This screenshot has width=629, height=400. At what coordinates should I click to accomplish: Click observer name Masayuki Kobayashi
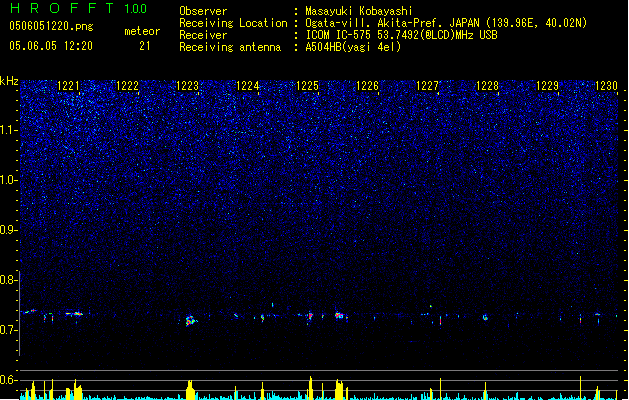point(359,11)
